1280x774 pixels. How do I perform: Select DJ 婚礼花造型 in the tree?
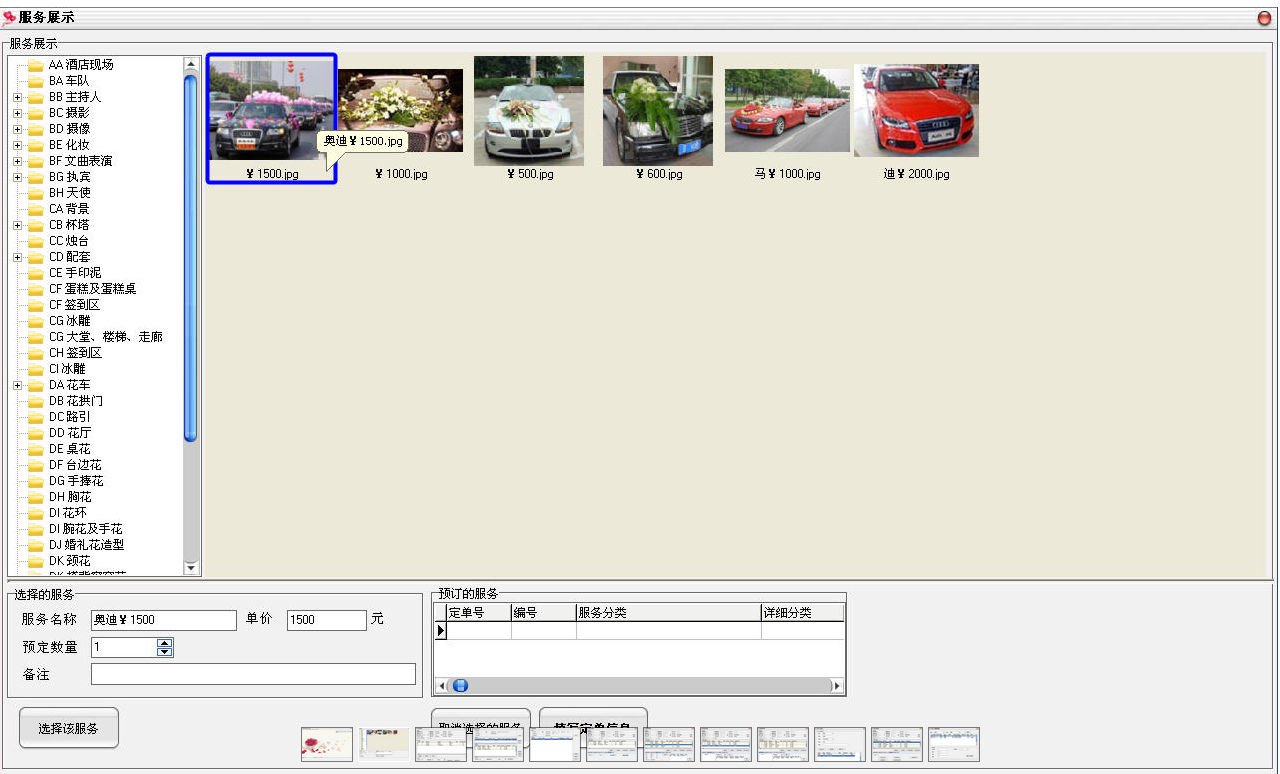86,545
